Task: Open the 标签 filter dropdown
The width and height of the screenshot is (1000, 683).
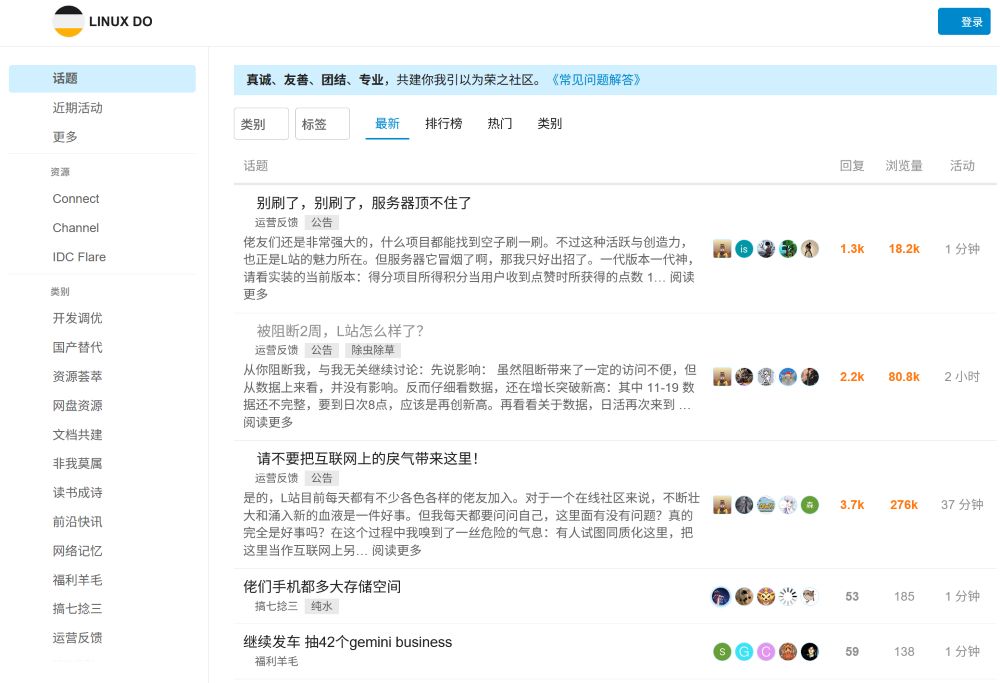Action: click(x=322, y=124)
